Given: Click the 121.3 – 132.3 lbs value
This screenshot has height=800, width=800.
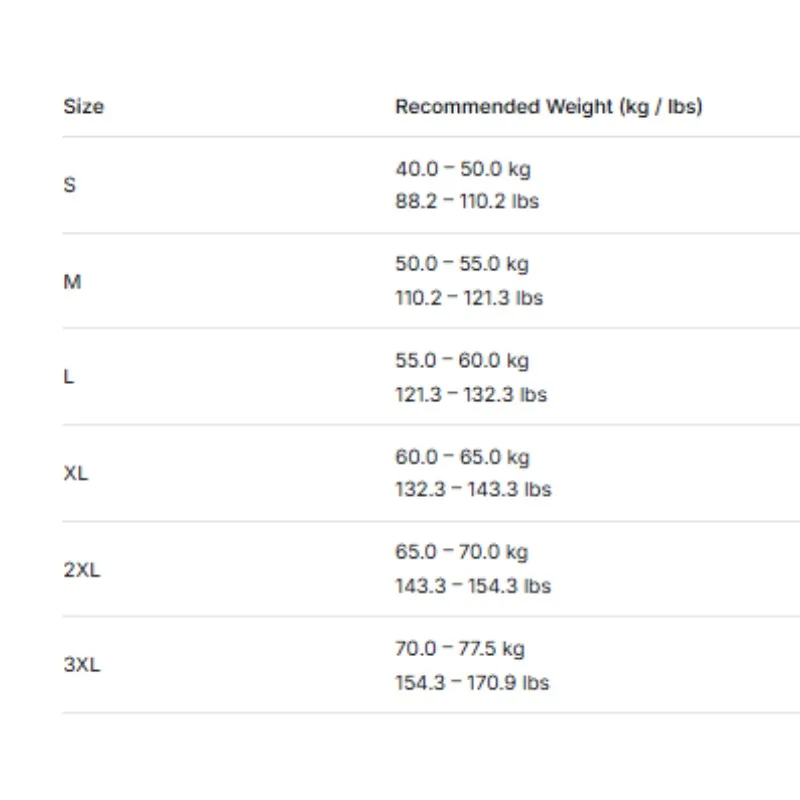Looking at the screenshot, I should [x=471, y=394].
